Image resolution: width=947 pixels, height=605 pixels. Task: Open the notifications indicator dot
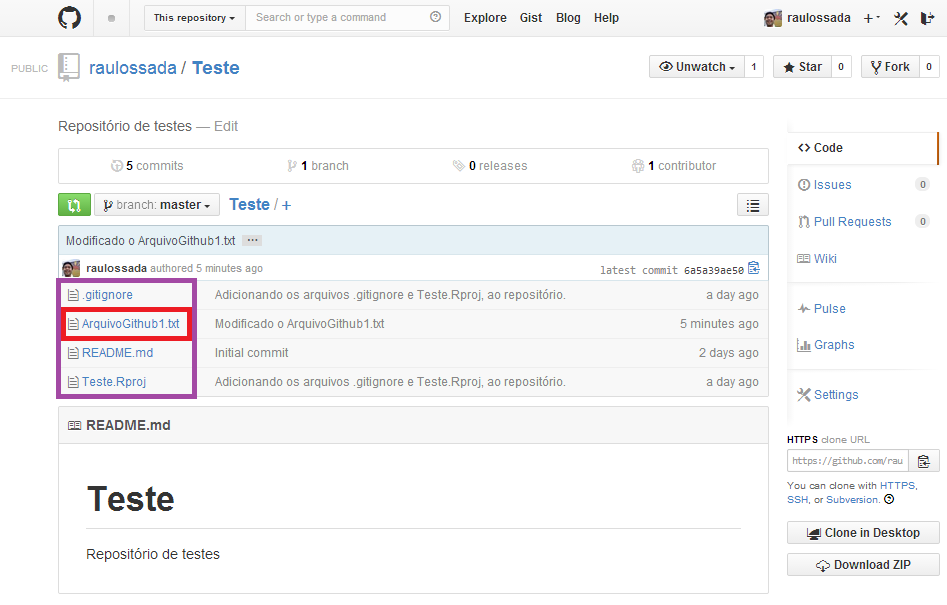point(111,18)
